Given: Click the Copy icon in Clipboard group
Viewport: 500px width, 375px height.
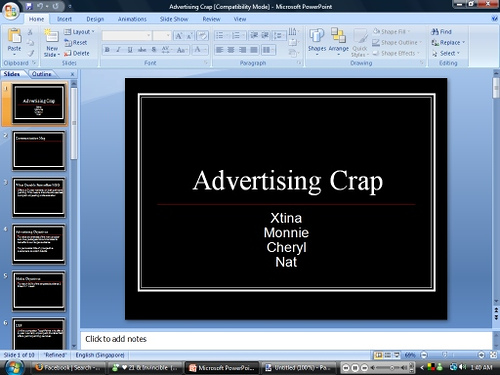Looking at the screenshot, I should click(30, 43).
